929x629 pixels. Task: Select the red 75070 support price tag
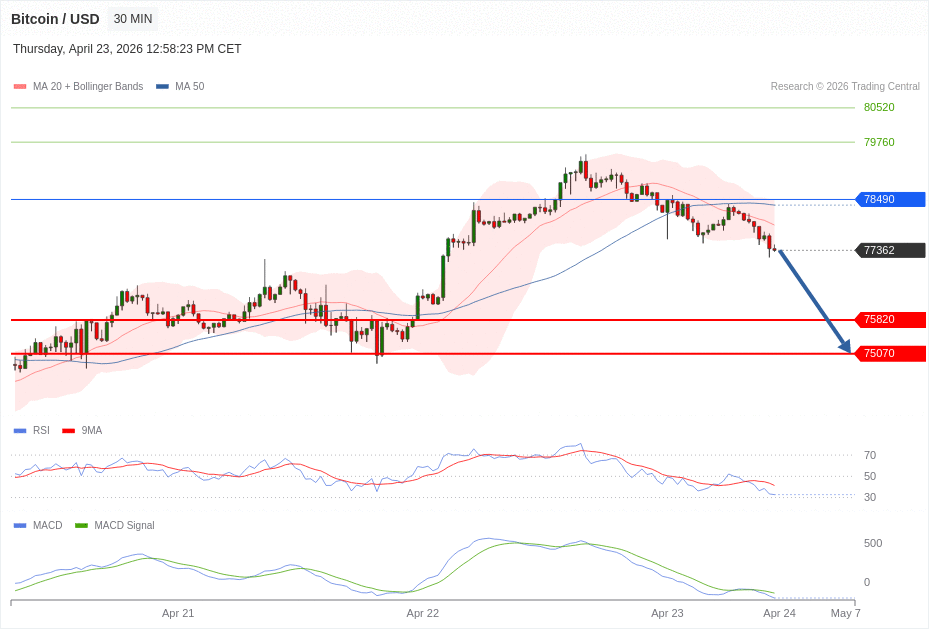click(x=889, y=354)
